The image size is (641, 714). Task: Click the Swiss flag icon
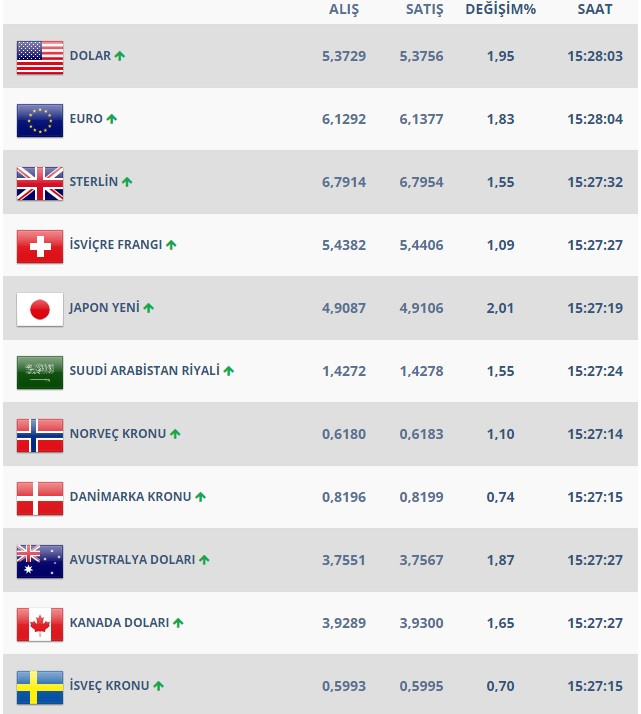40,246
